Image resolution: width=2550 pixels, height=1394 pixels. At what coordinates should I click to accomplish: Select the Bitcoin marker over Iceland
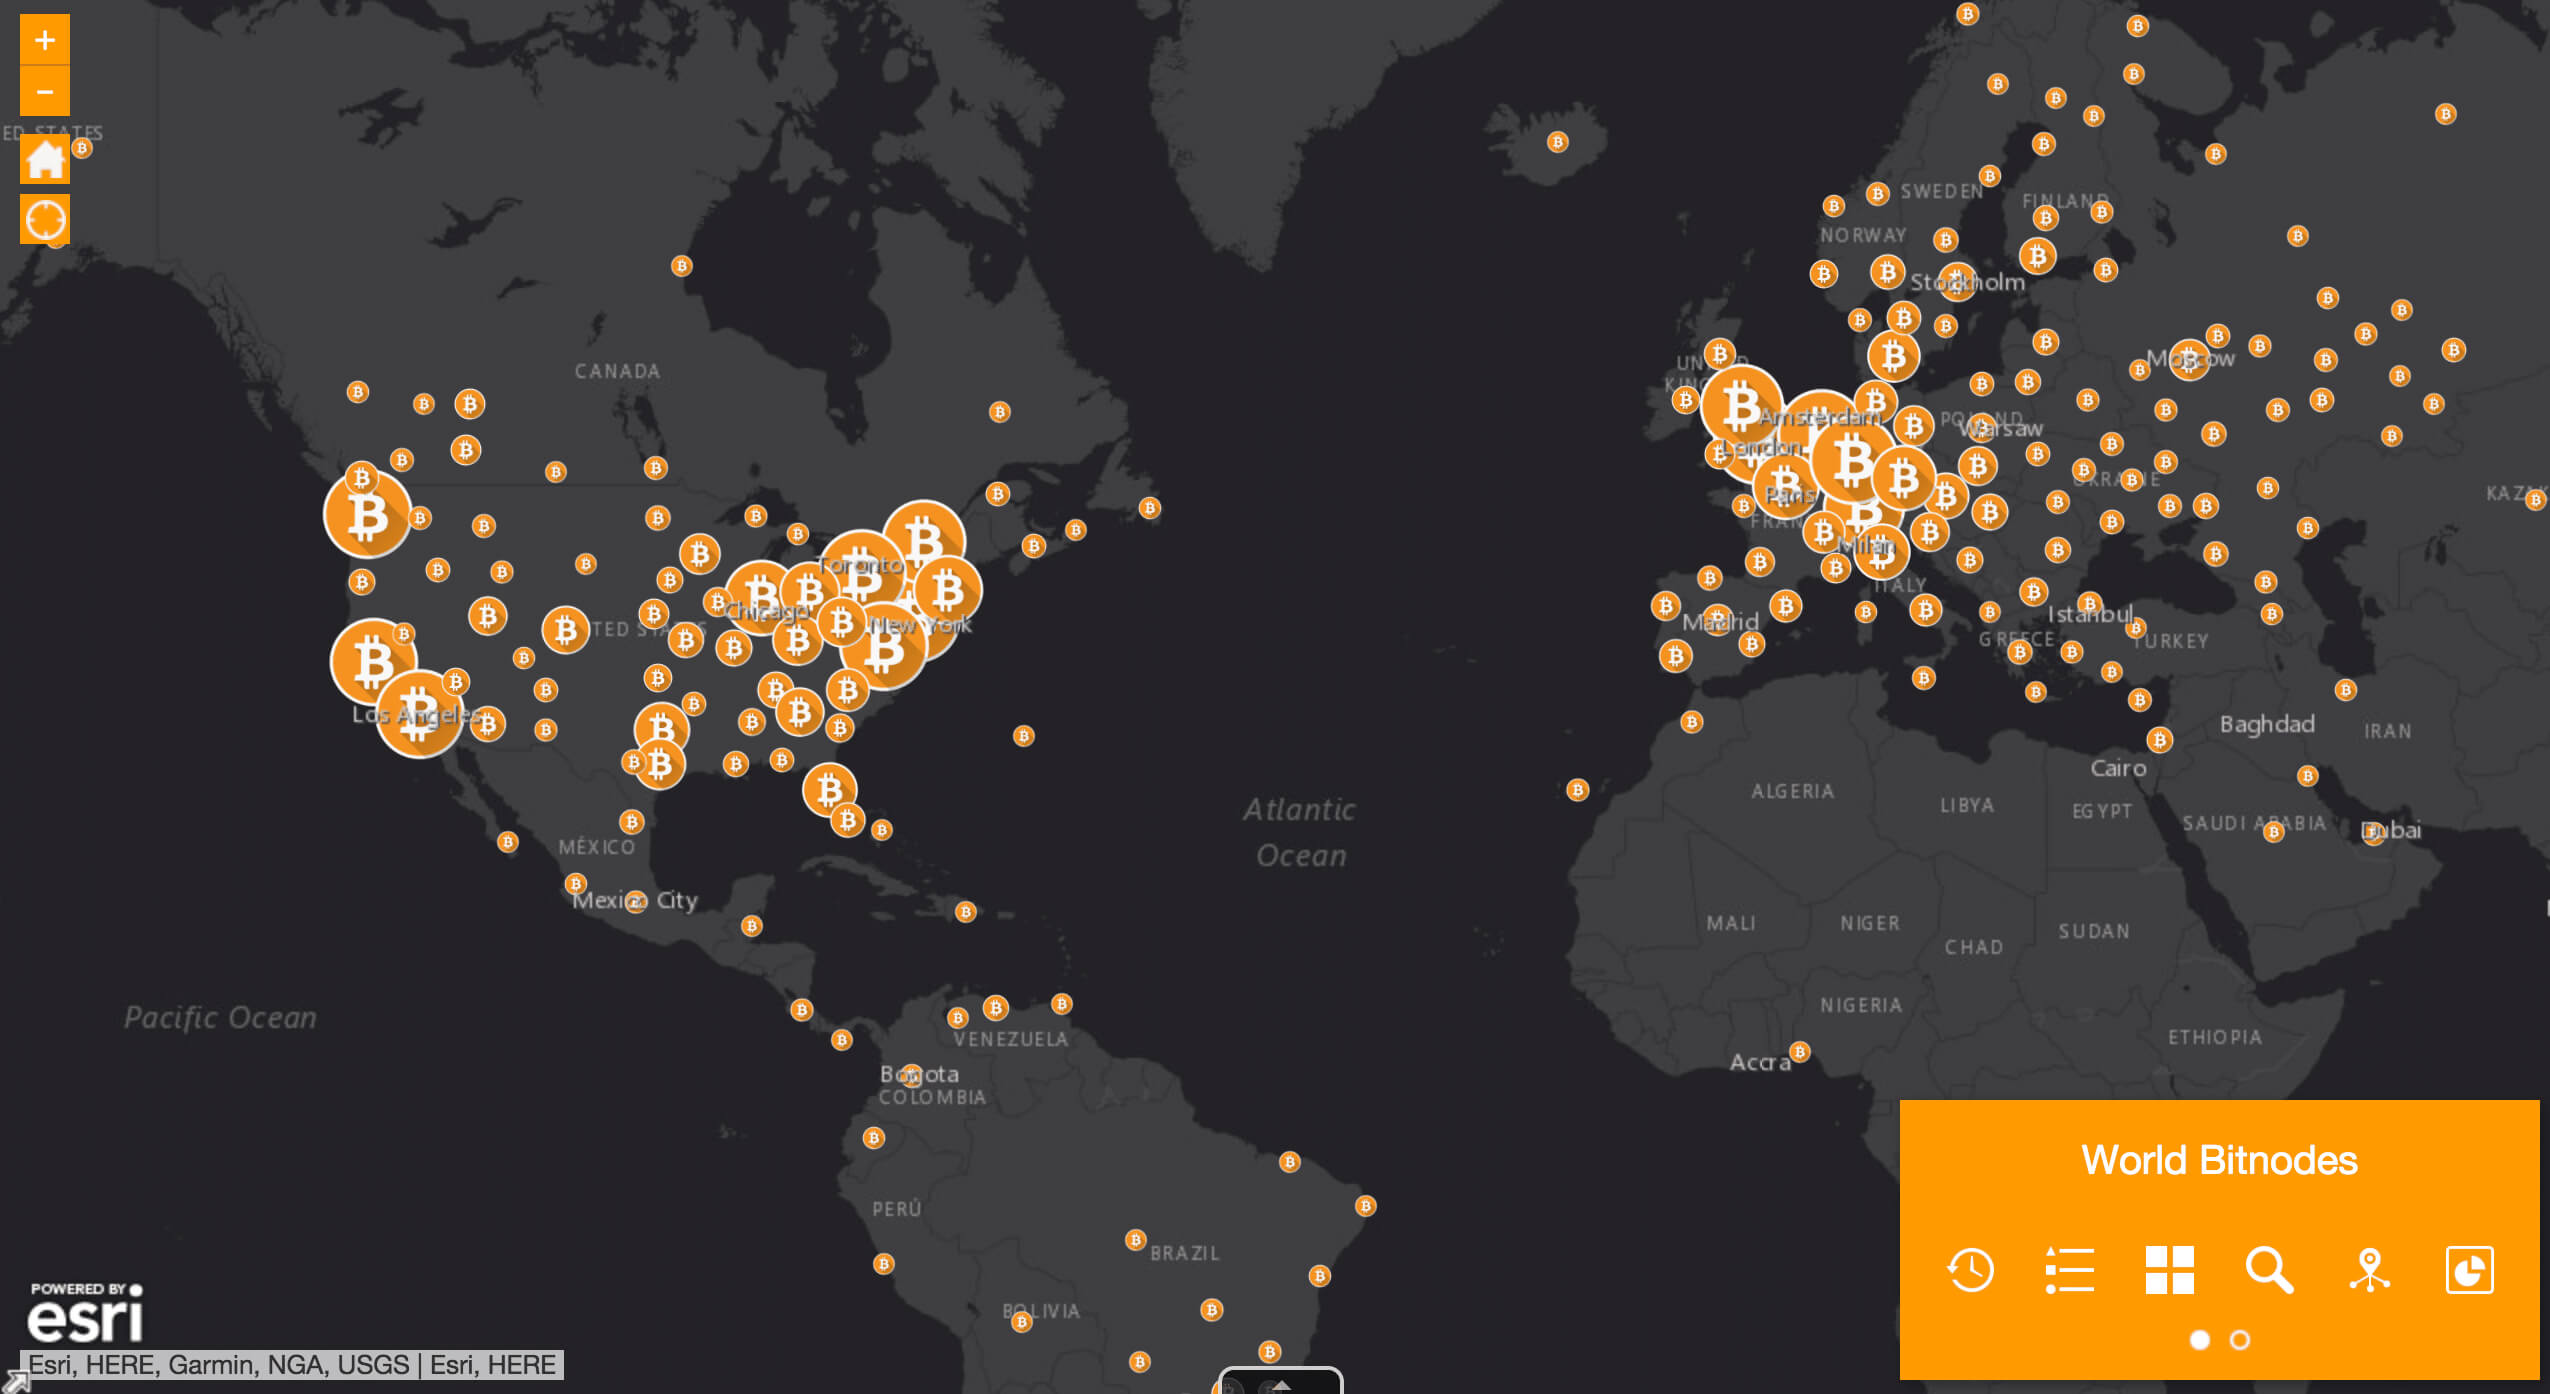click(x=1557, y=142)
